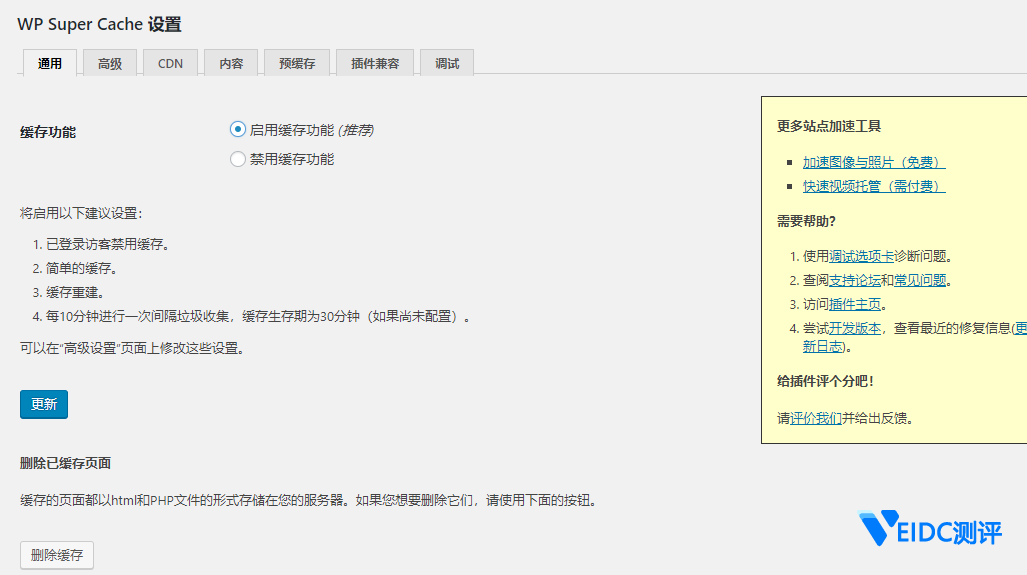Image resolution: width=1027 pixels, height=575 pixels.
Task: Click the VEIDC测评 logo watermark
Action: 930,529
